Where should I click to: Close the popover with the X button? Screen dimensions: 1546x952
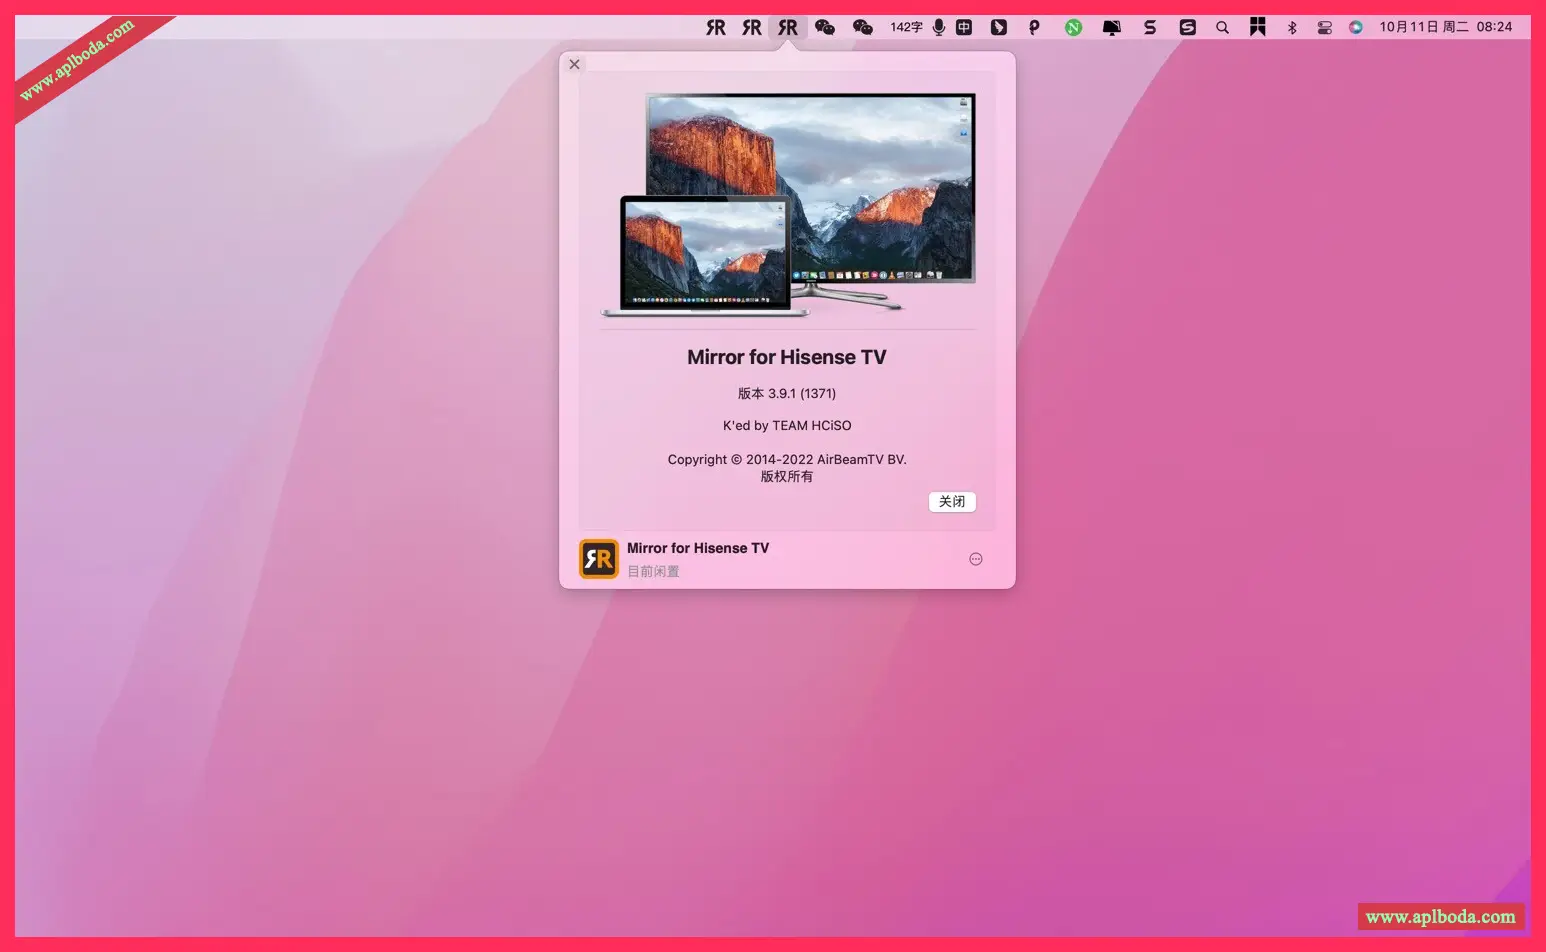click(x=574, y=64)
